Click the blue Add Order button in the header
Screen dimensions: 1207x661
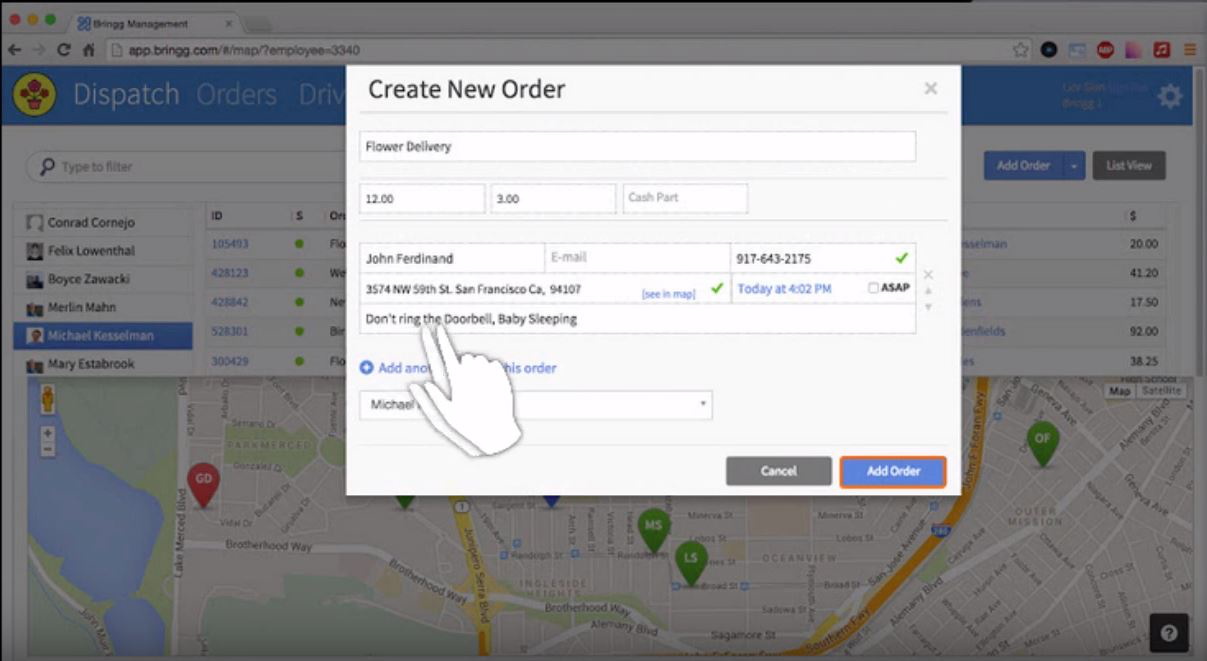click(1023, 166)
